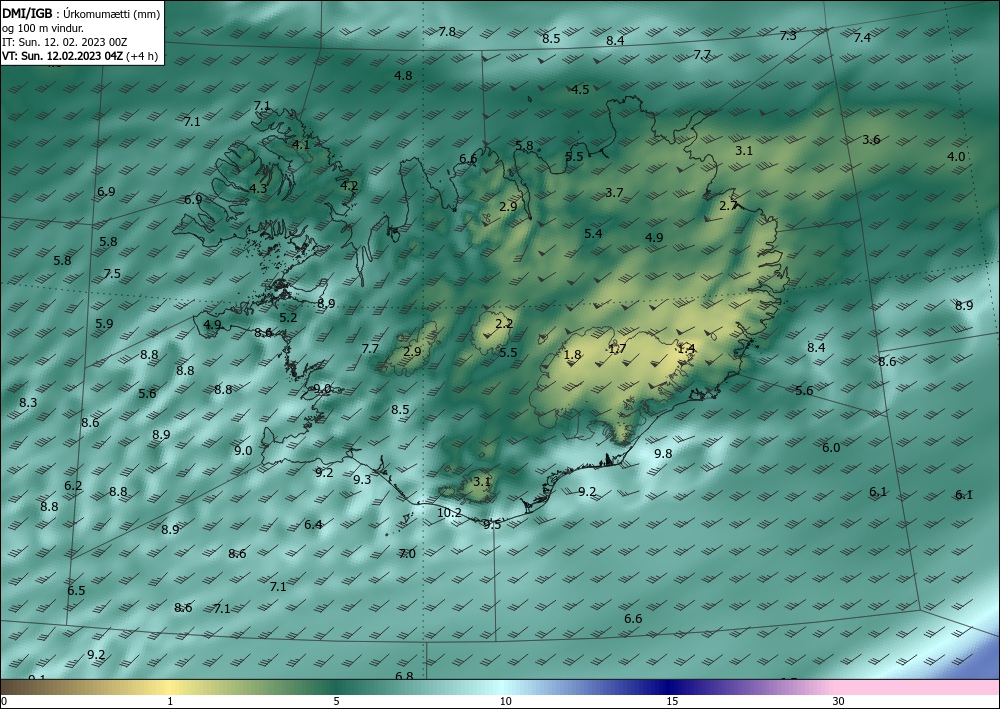This screenshot has height=709, width=1000.
Task: Select the 9.8 value off the southeast coast
Action: (x=663, y=453)
